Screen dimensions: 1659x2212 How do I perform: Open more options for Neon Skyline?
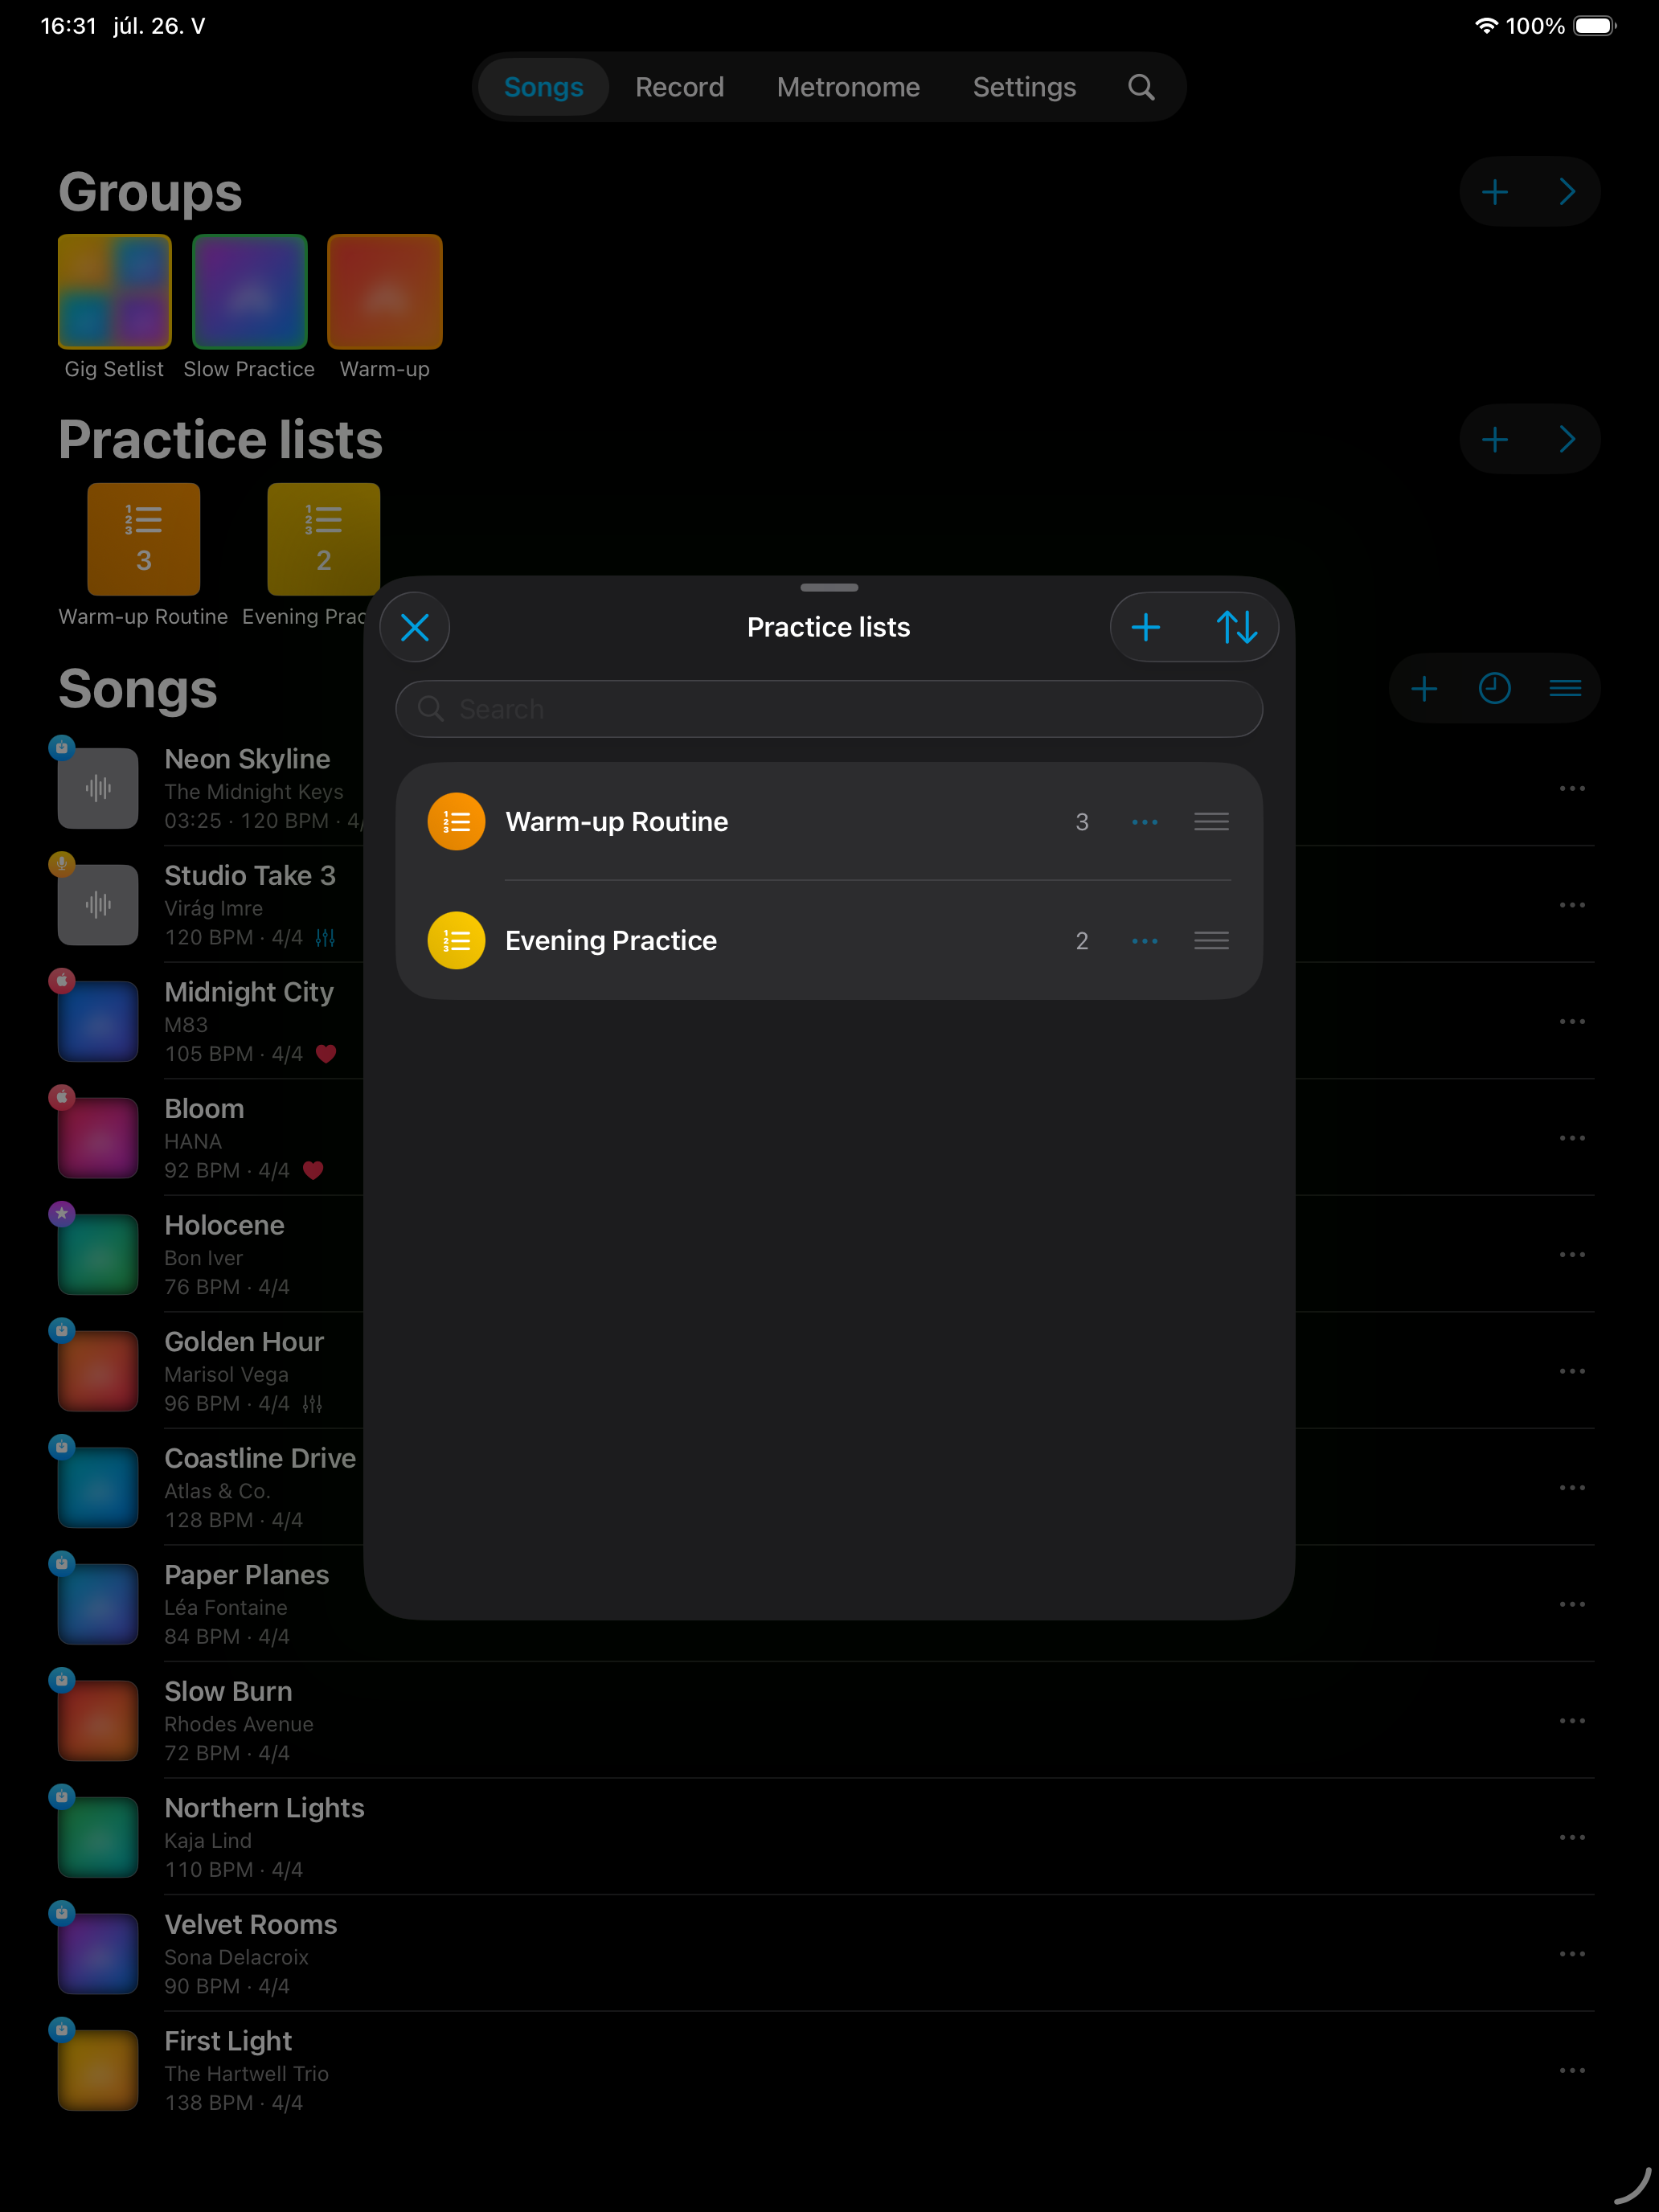click(1572, 788)
